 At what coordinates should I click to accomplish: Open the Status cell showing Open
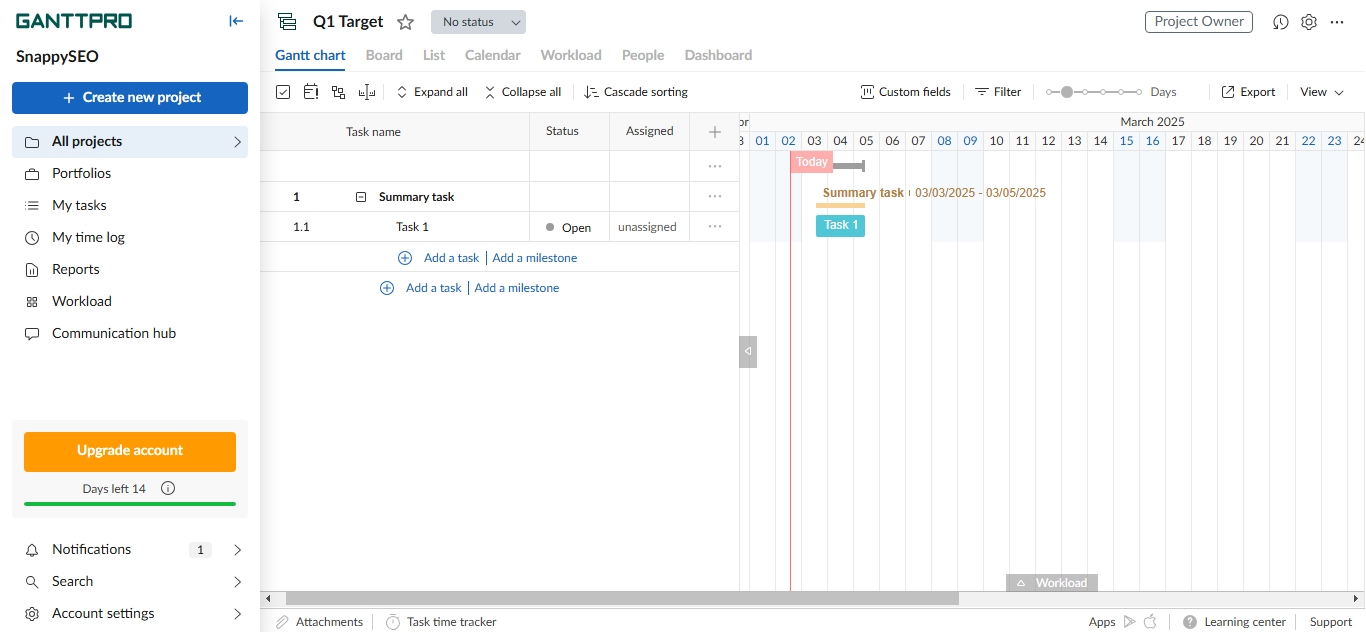point(569,227)
